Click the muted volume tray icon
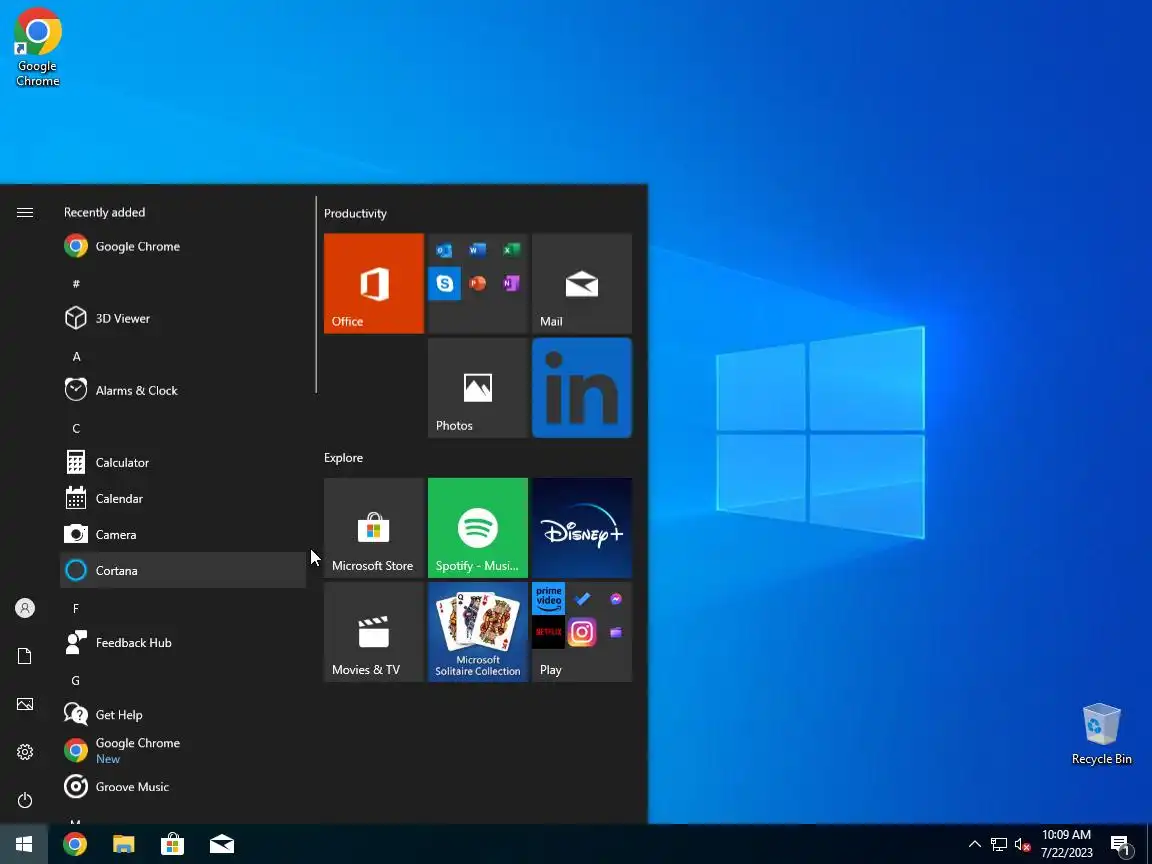Viewport: 1152px width, 864px height. [x=1022, y=844]
